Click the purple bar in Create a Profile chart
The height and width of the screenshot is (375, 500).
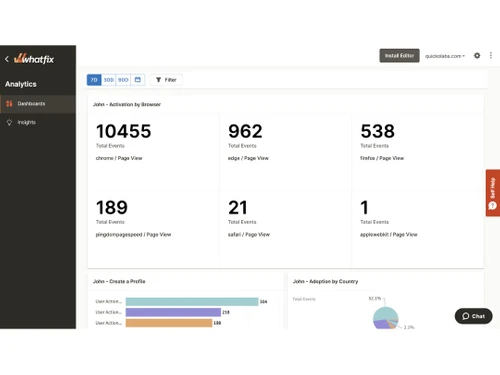(x=173, y=312)
